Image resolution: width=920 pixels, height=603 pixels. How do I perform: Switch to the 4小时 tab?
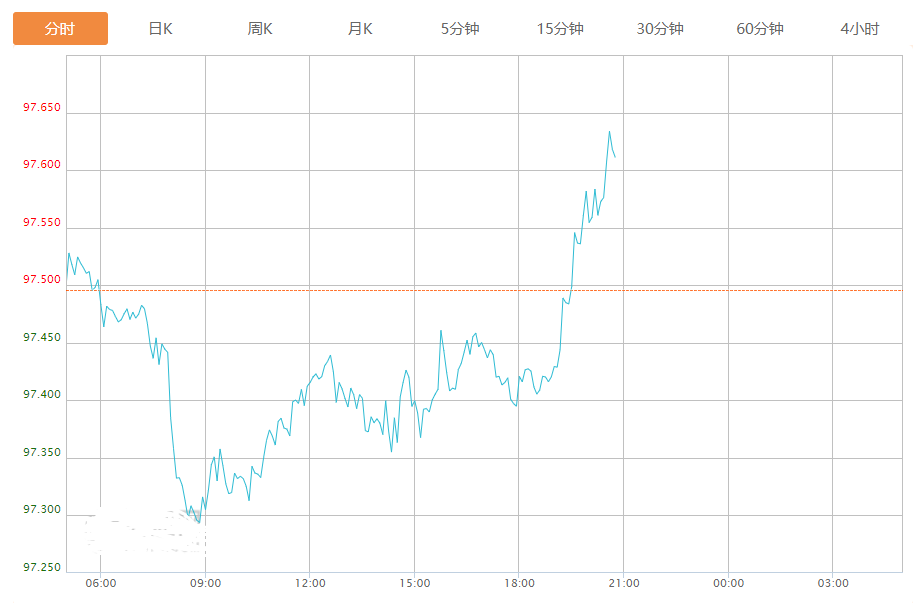tap(860, 29)
